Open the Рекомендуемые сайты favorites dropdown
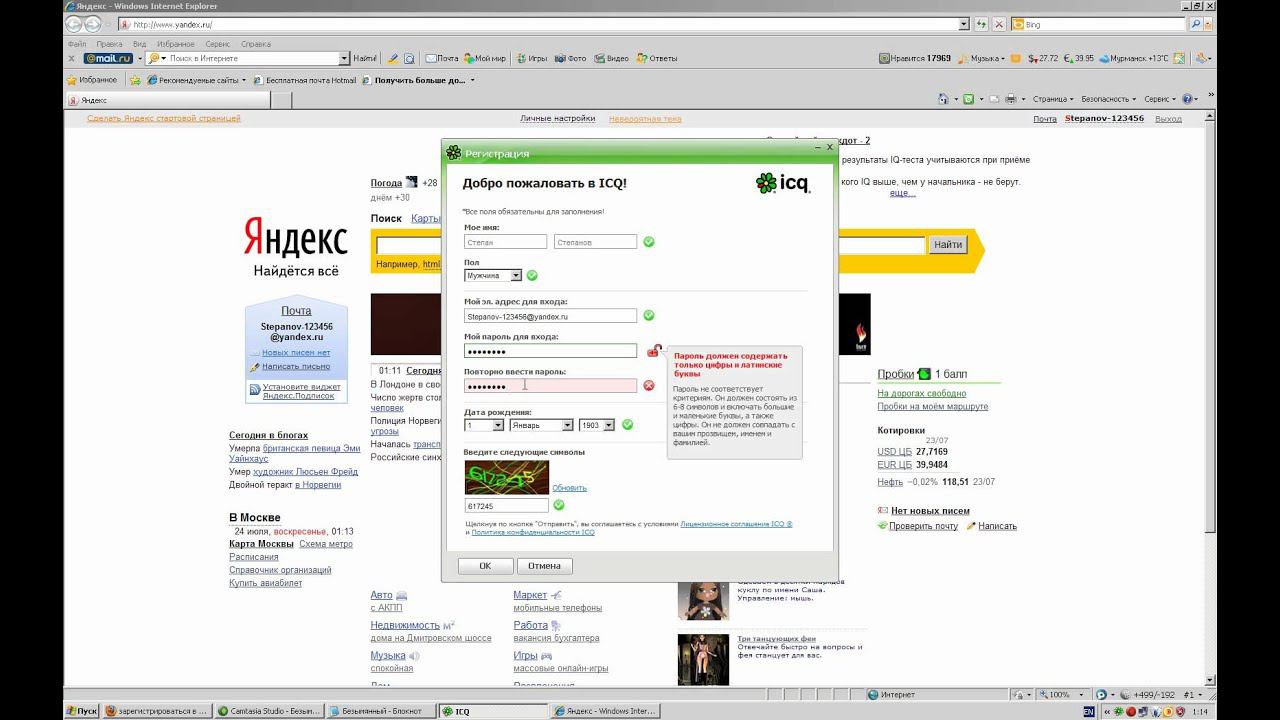The width and height of the screenshot is (1280, 720). click(196, 80)
